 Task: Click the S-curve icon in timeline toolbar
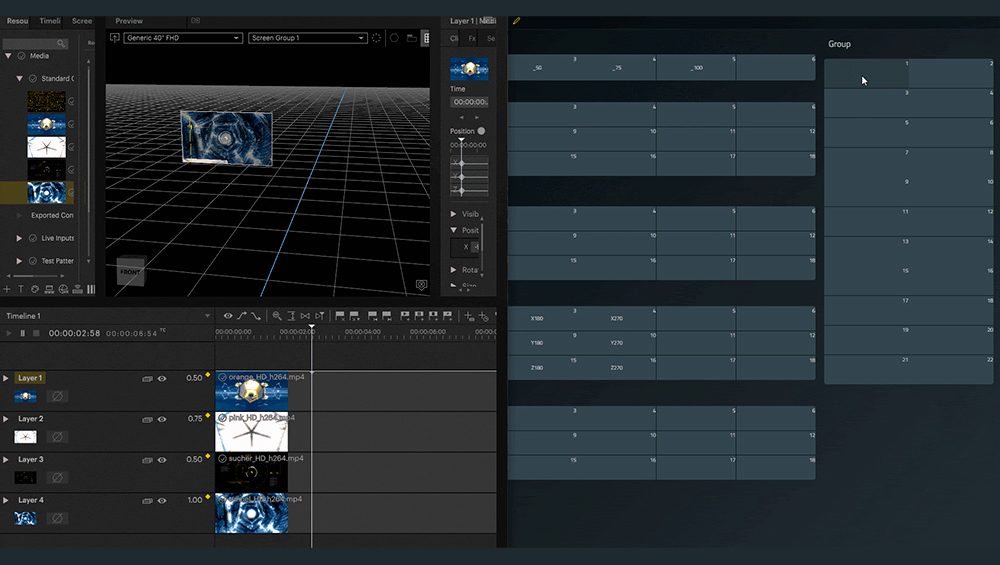tap(256, 316)
